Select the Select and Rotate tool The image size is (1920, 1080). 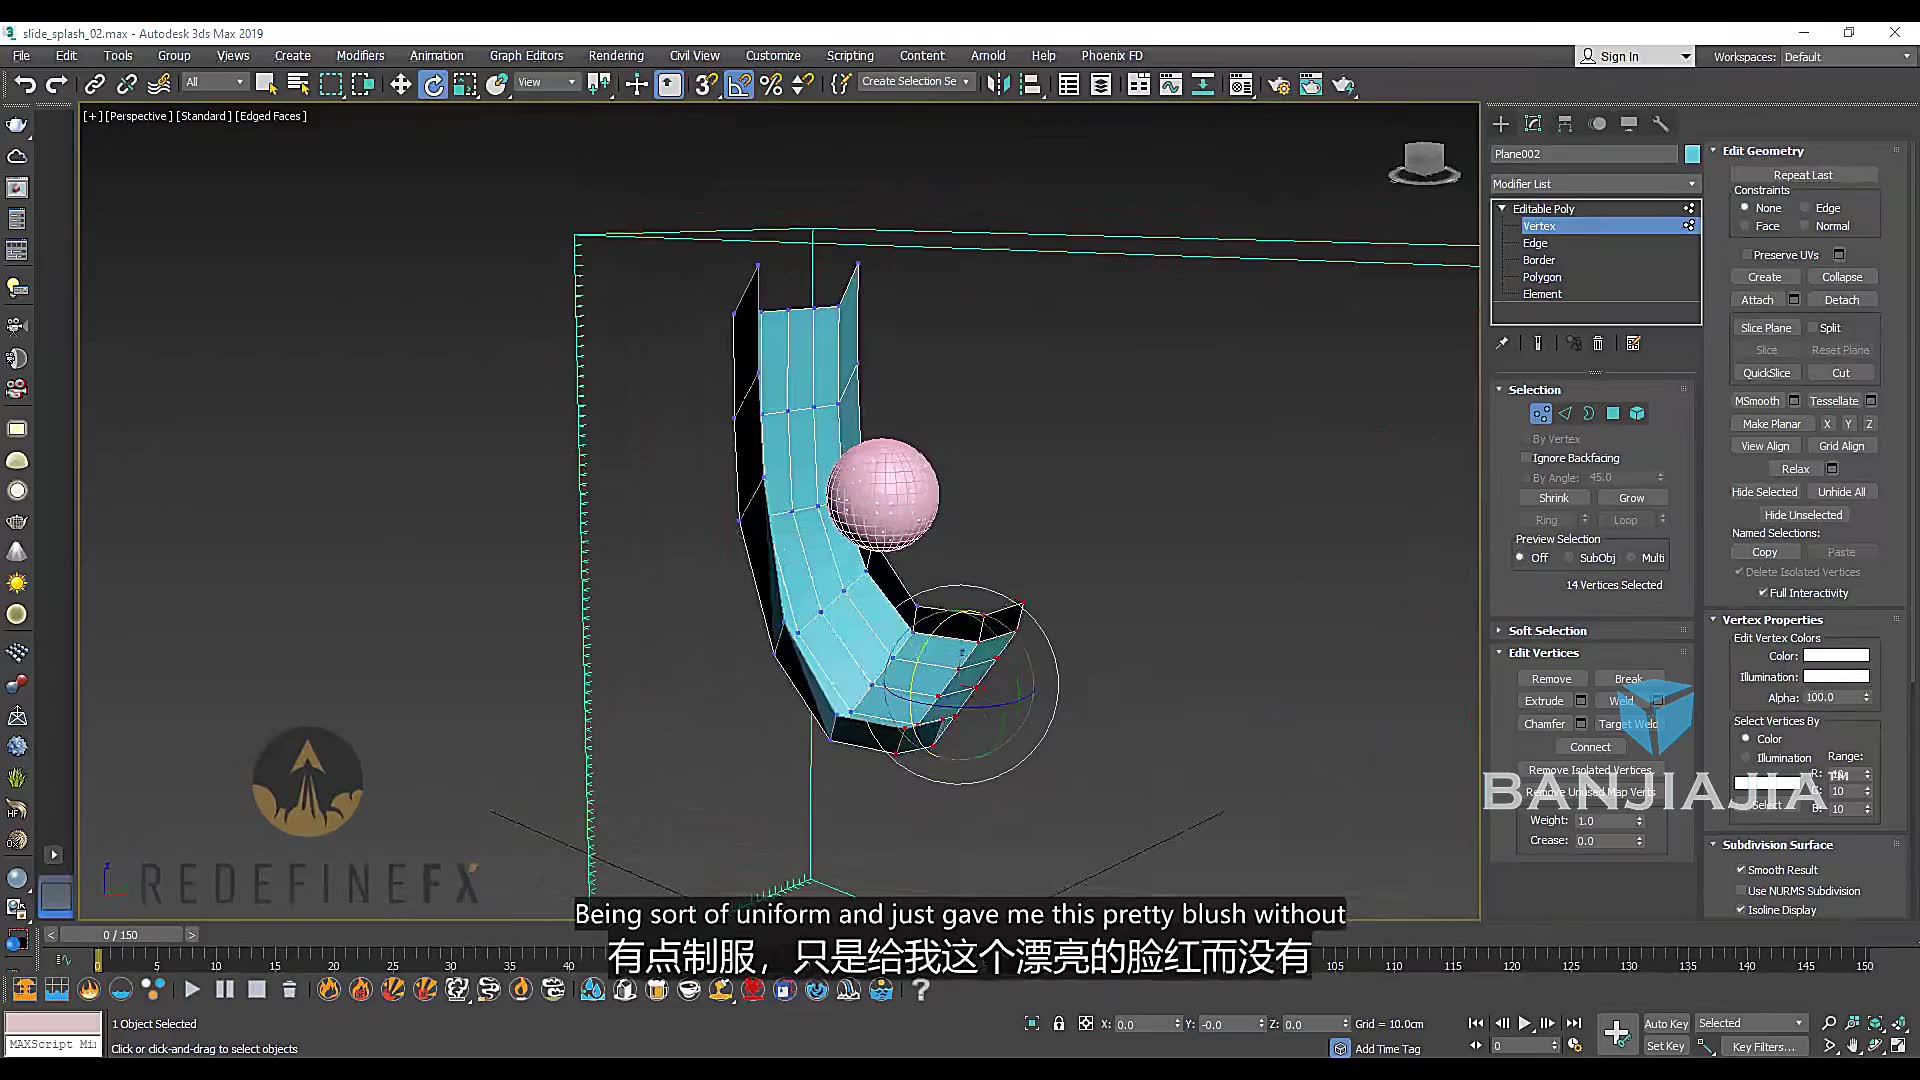433,84
